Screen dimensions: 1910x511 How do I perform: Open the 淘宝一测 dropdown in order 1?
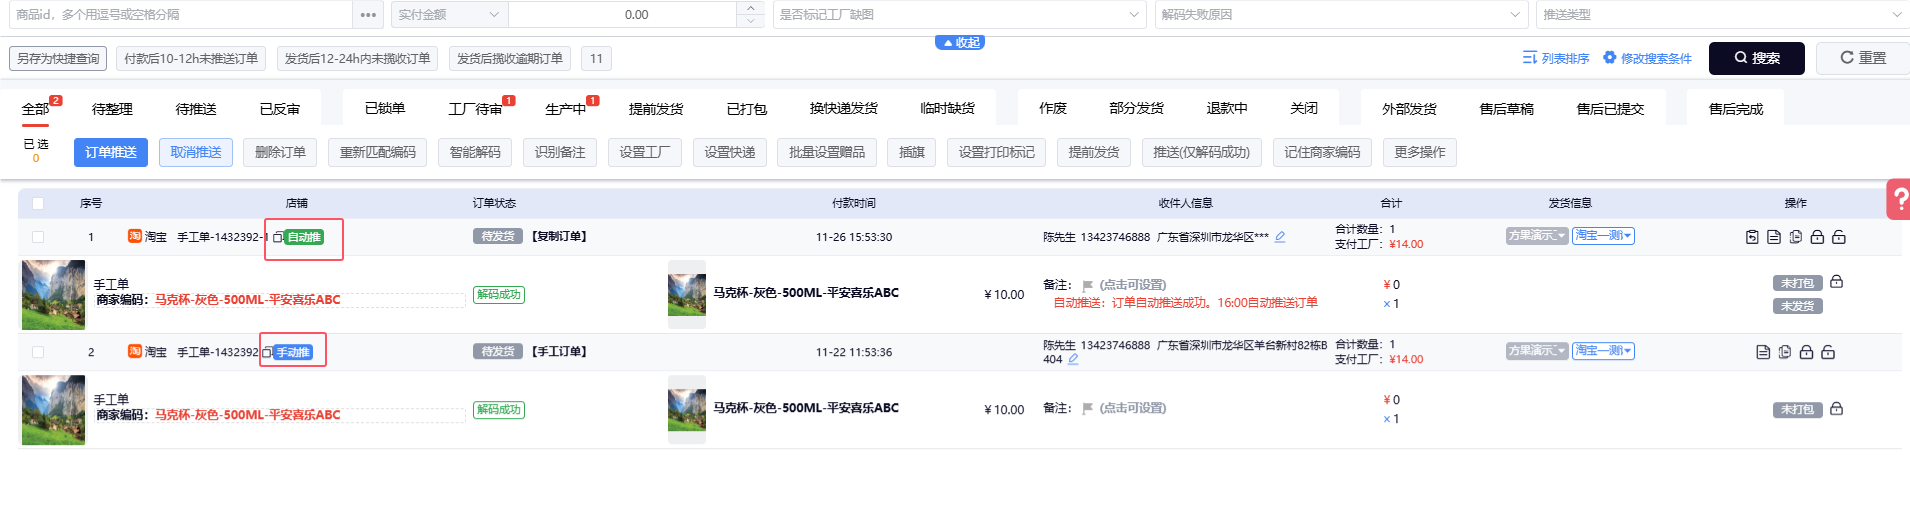pyautogui.click(x=1603, y=236)
